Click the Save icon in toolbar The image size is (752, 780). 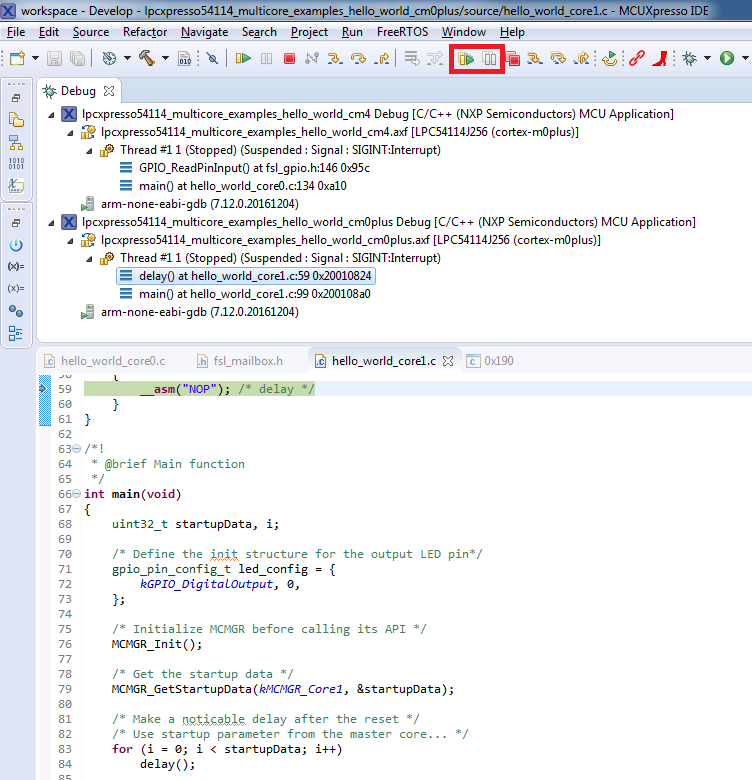point(53,59)
